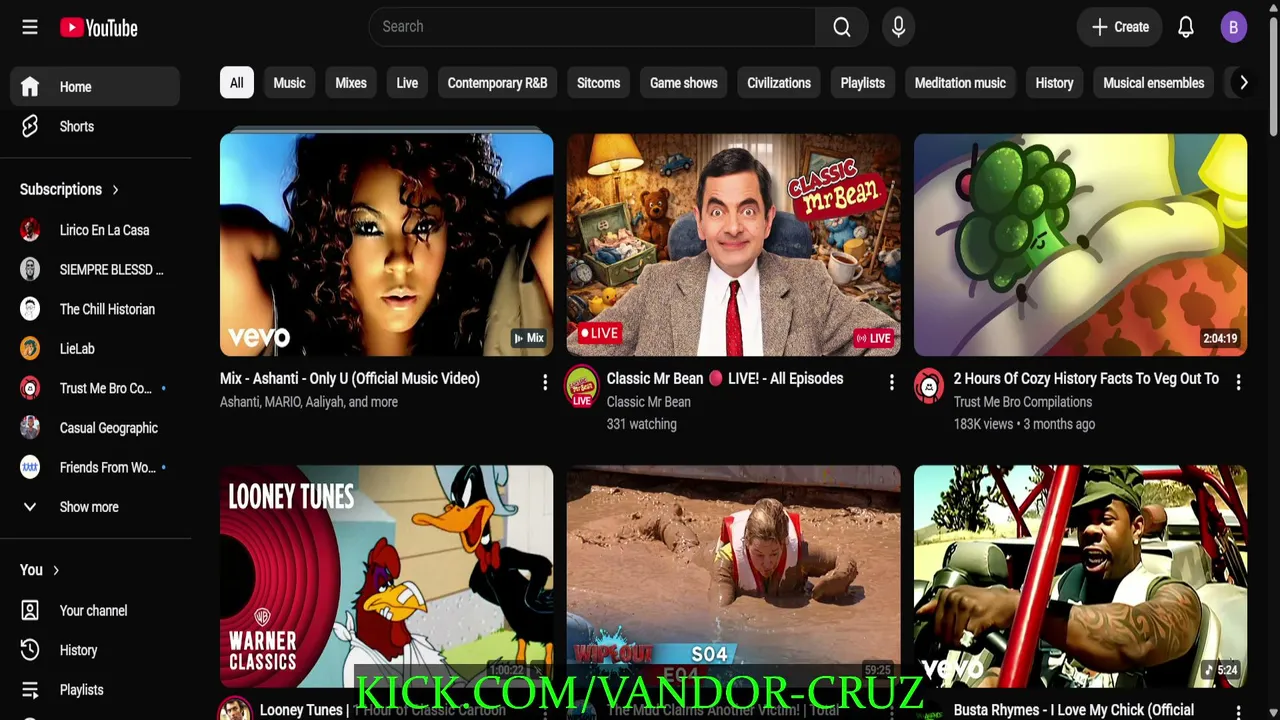Select the Sitcoms filter chip
The image size is (1280, 720).
(x=599, y=83)
